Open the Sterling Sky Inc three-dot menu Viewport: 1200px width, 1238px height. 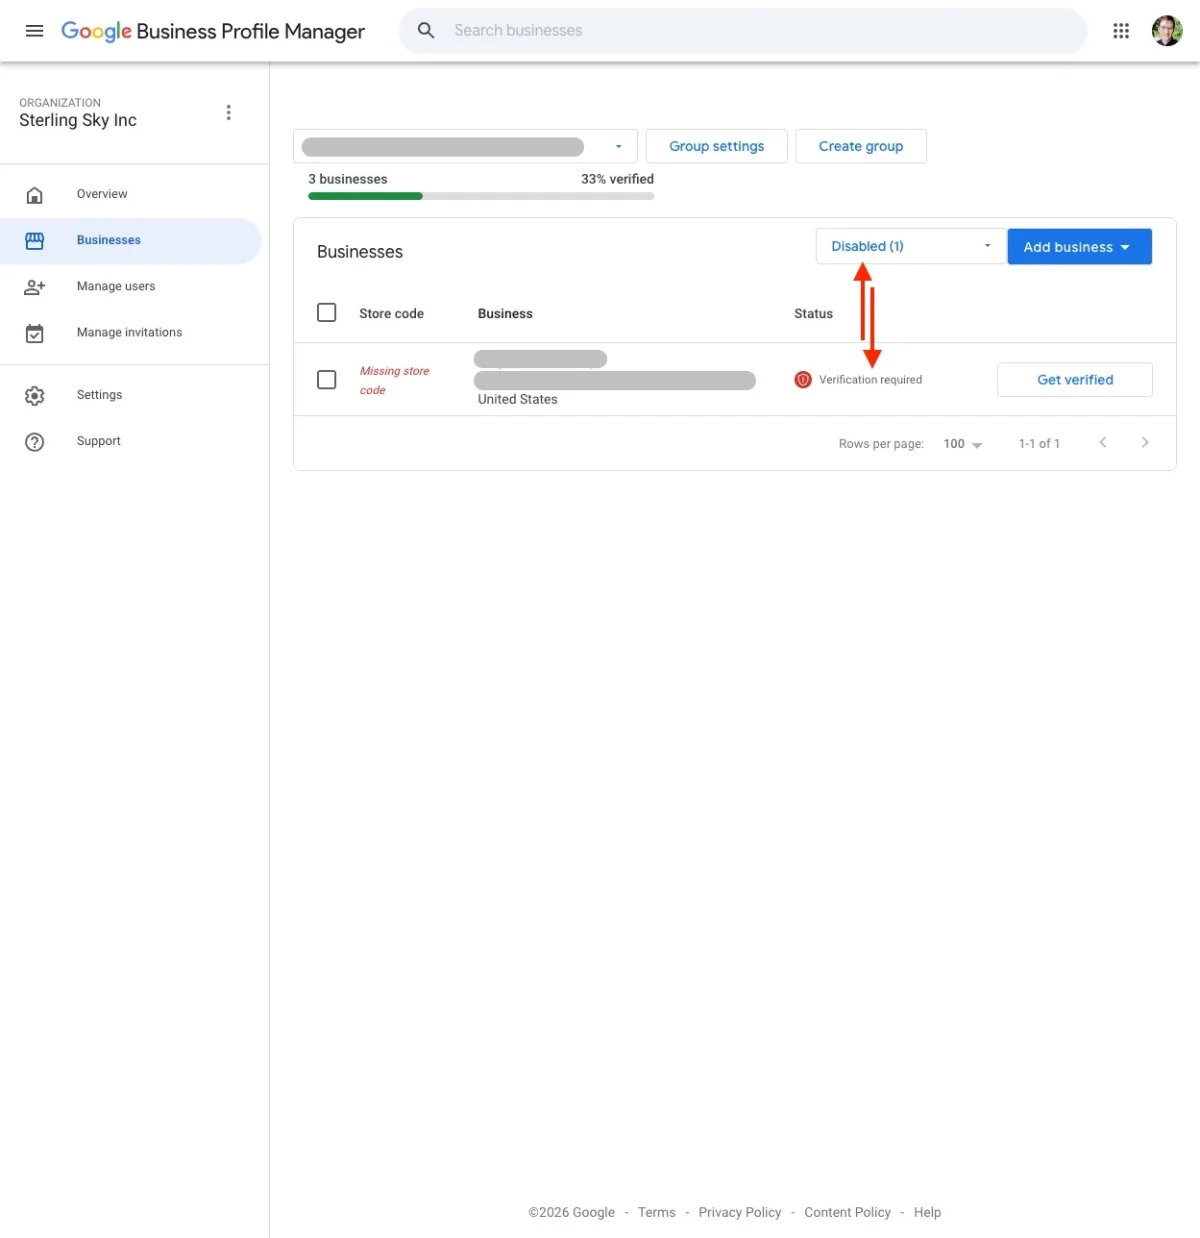click(228, 112)
